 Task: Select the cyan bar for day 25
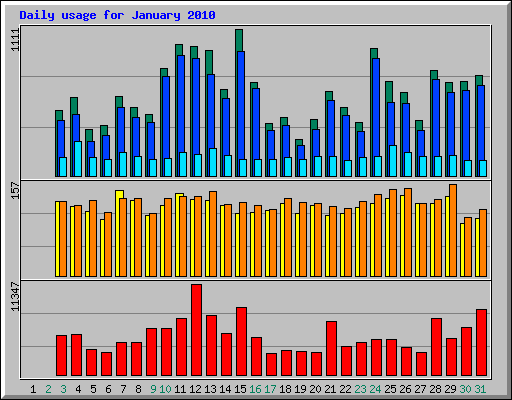(393, 161)
